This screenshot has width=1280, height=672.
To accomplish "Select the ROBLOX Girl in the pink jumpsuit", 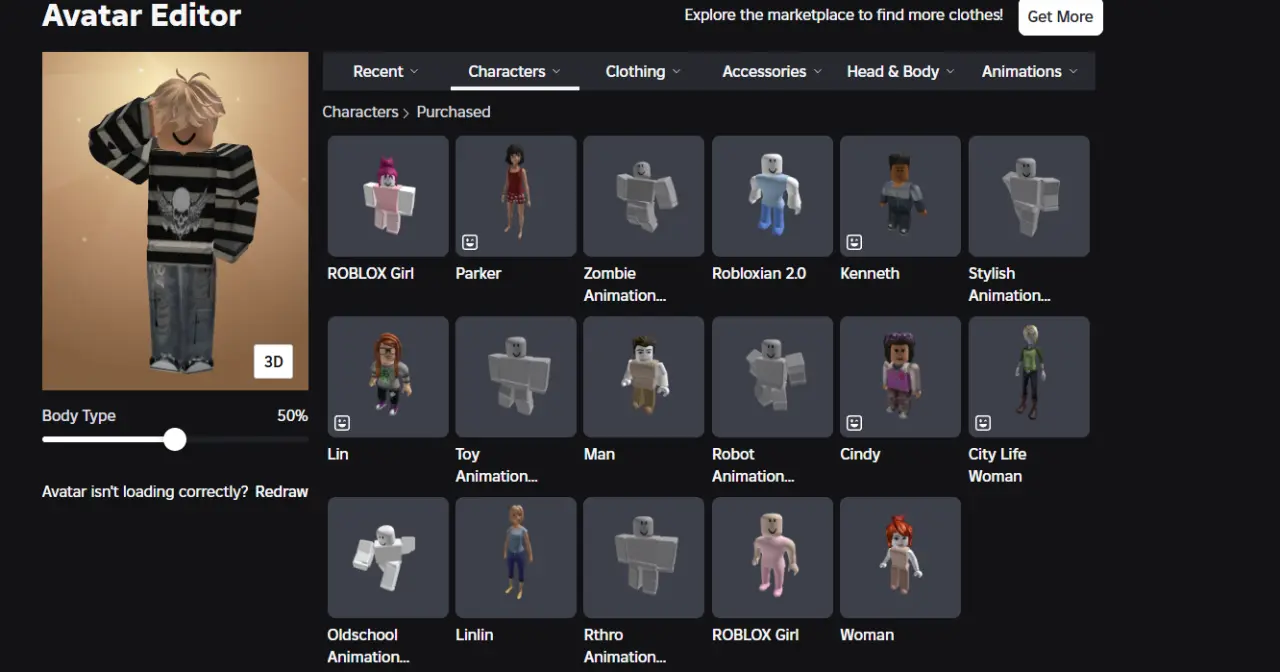I will tap(772, 558).
